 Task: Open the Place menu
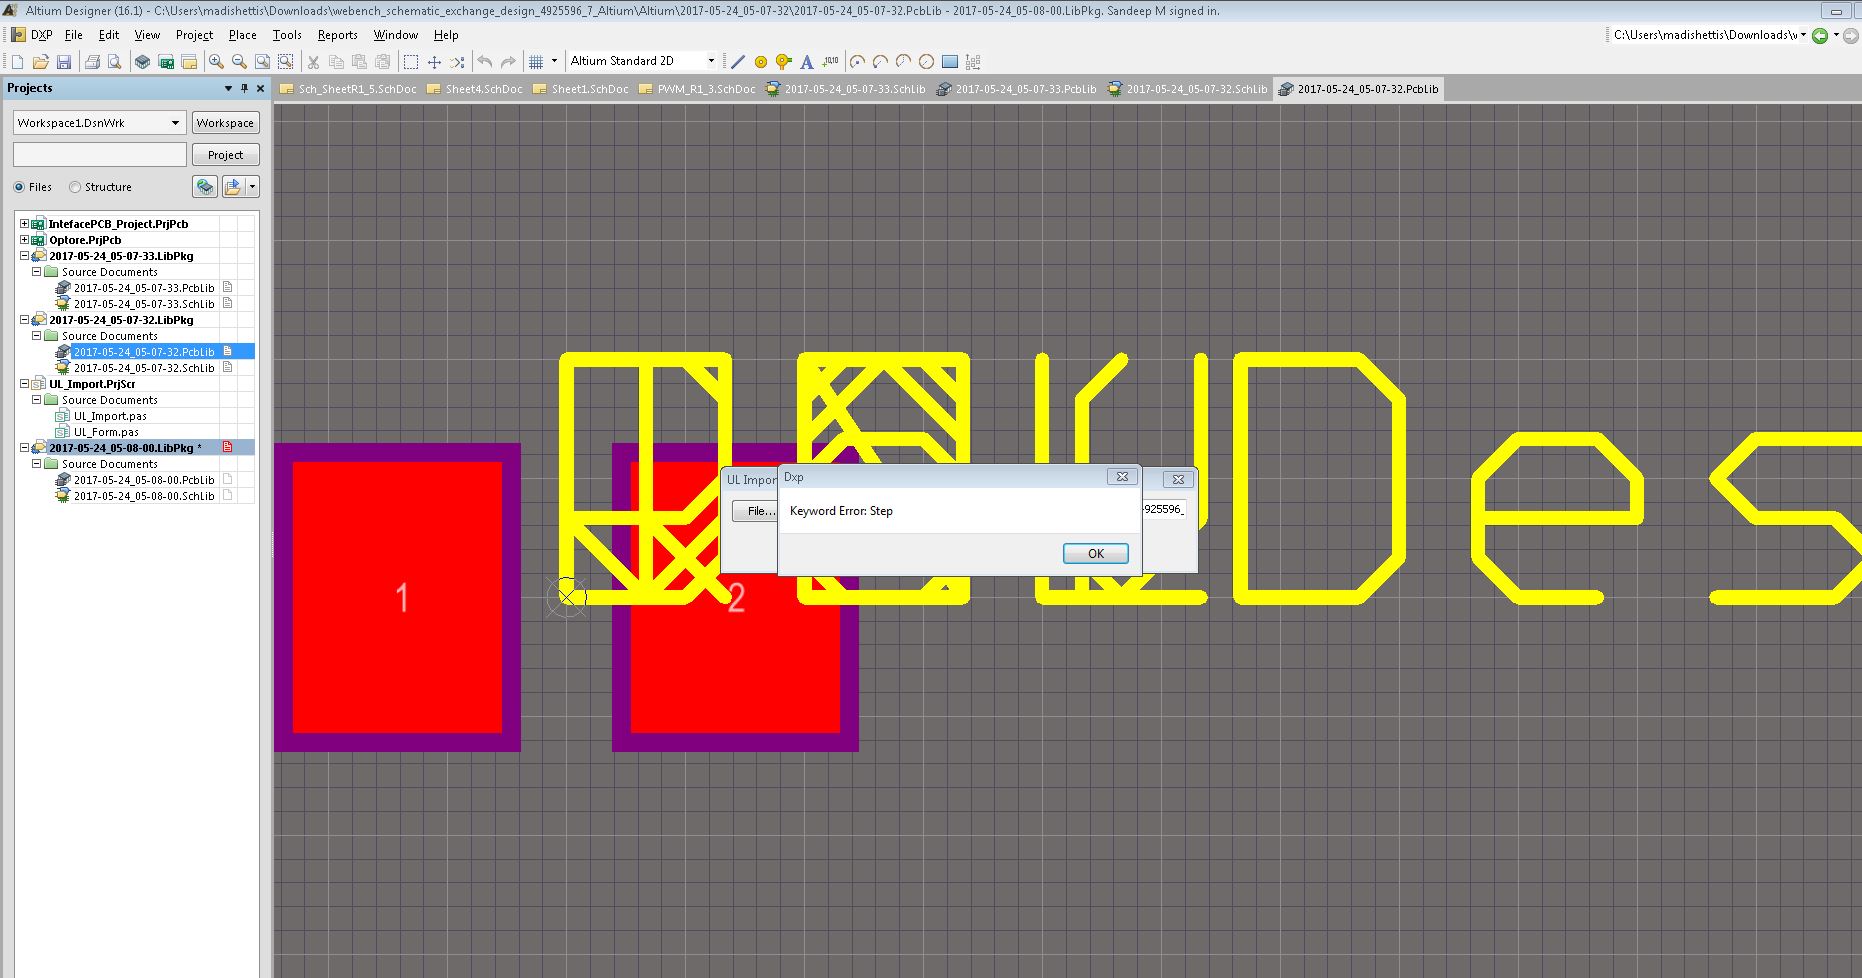pyautogui.click(x=242, y=35)
